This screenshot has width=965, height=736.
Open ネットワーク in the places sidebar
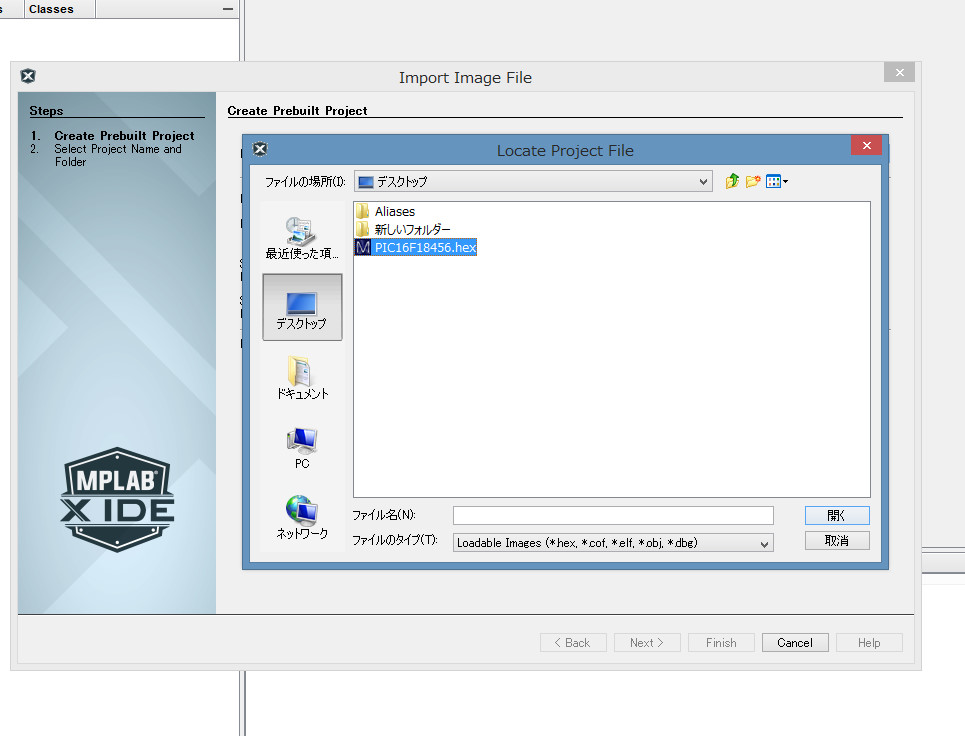tap(302, 518)
